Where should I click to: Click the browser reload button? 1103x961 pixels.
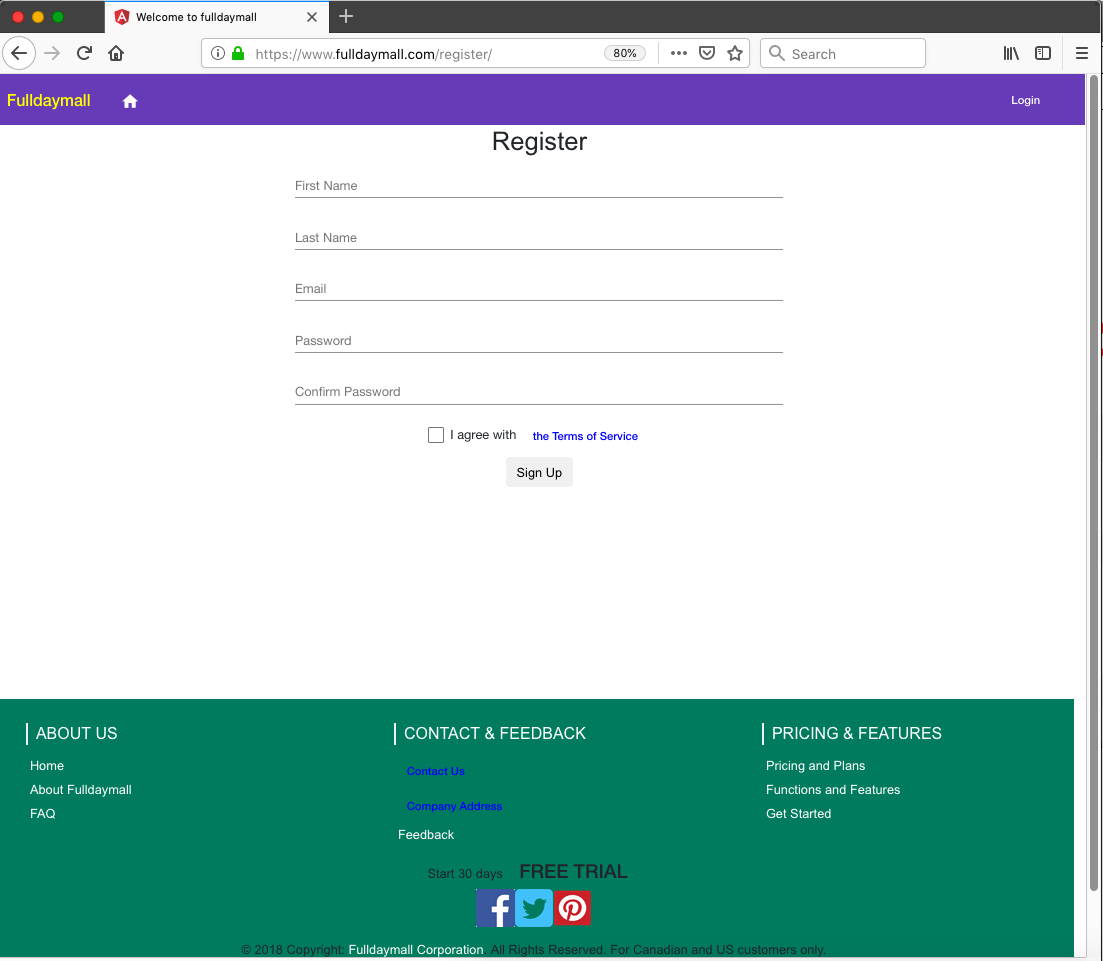(84, 54)
